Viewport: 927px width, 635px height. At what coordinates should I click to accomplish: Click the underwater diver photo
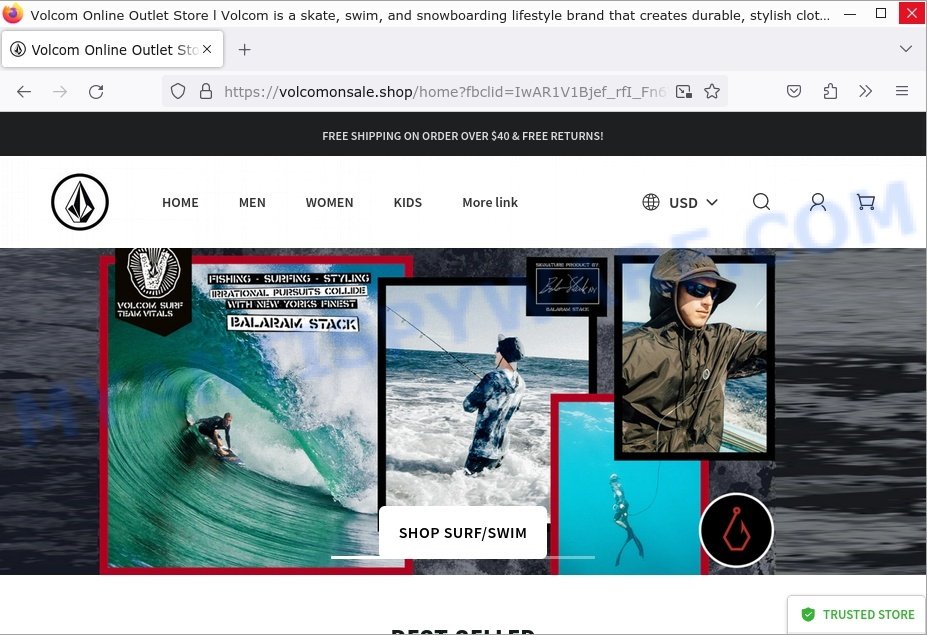629,486
